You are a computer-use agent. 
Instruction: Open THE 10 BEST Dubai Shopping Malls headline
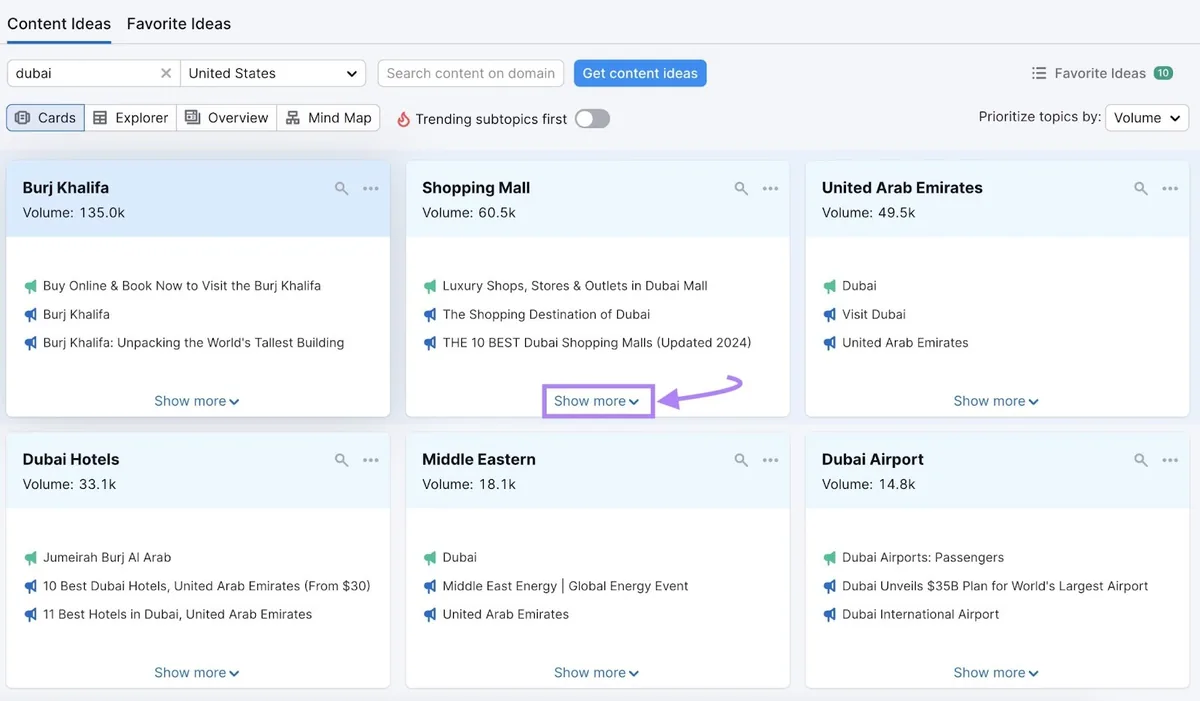[597, 343]
